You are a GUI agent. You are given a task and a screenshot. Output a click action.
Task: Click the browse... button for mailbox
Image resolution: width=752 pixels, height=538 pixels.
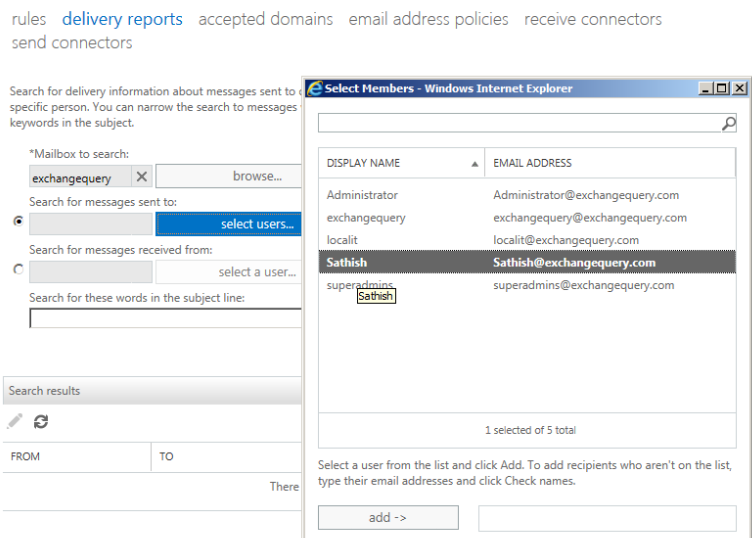(x=229, y=176)
